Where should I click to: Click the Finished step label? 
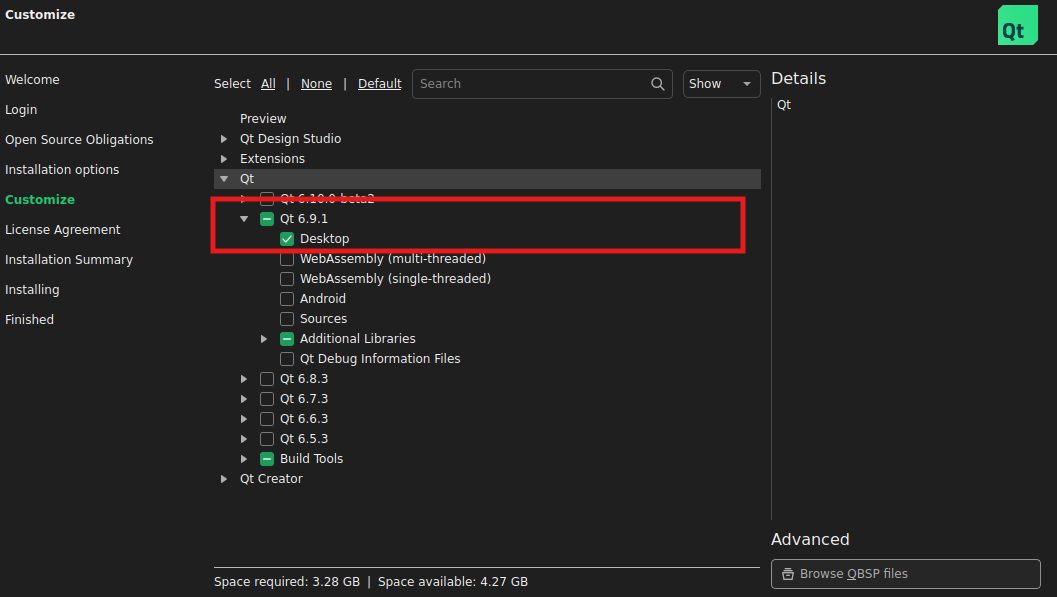pyautogui.click(x=30, y=319)
